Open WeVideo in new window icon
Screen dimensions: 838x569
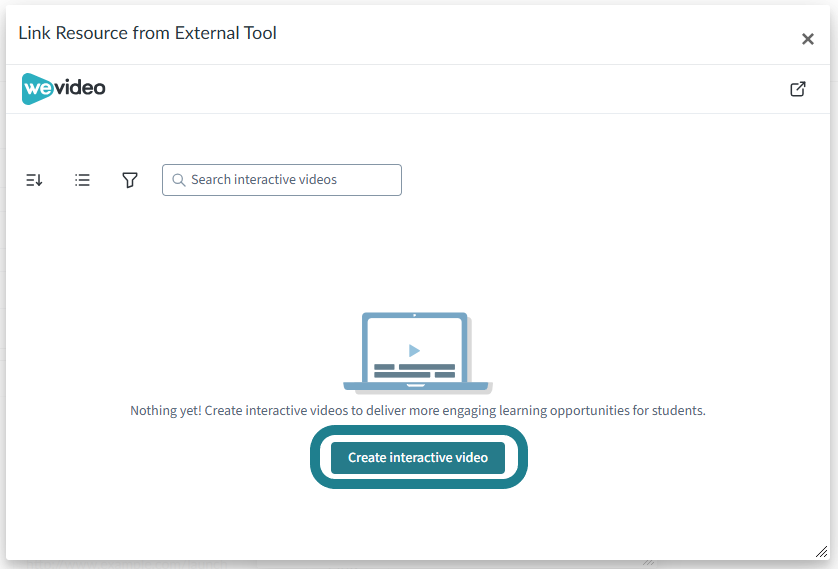[x=798, y=89]
